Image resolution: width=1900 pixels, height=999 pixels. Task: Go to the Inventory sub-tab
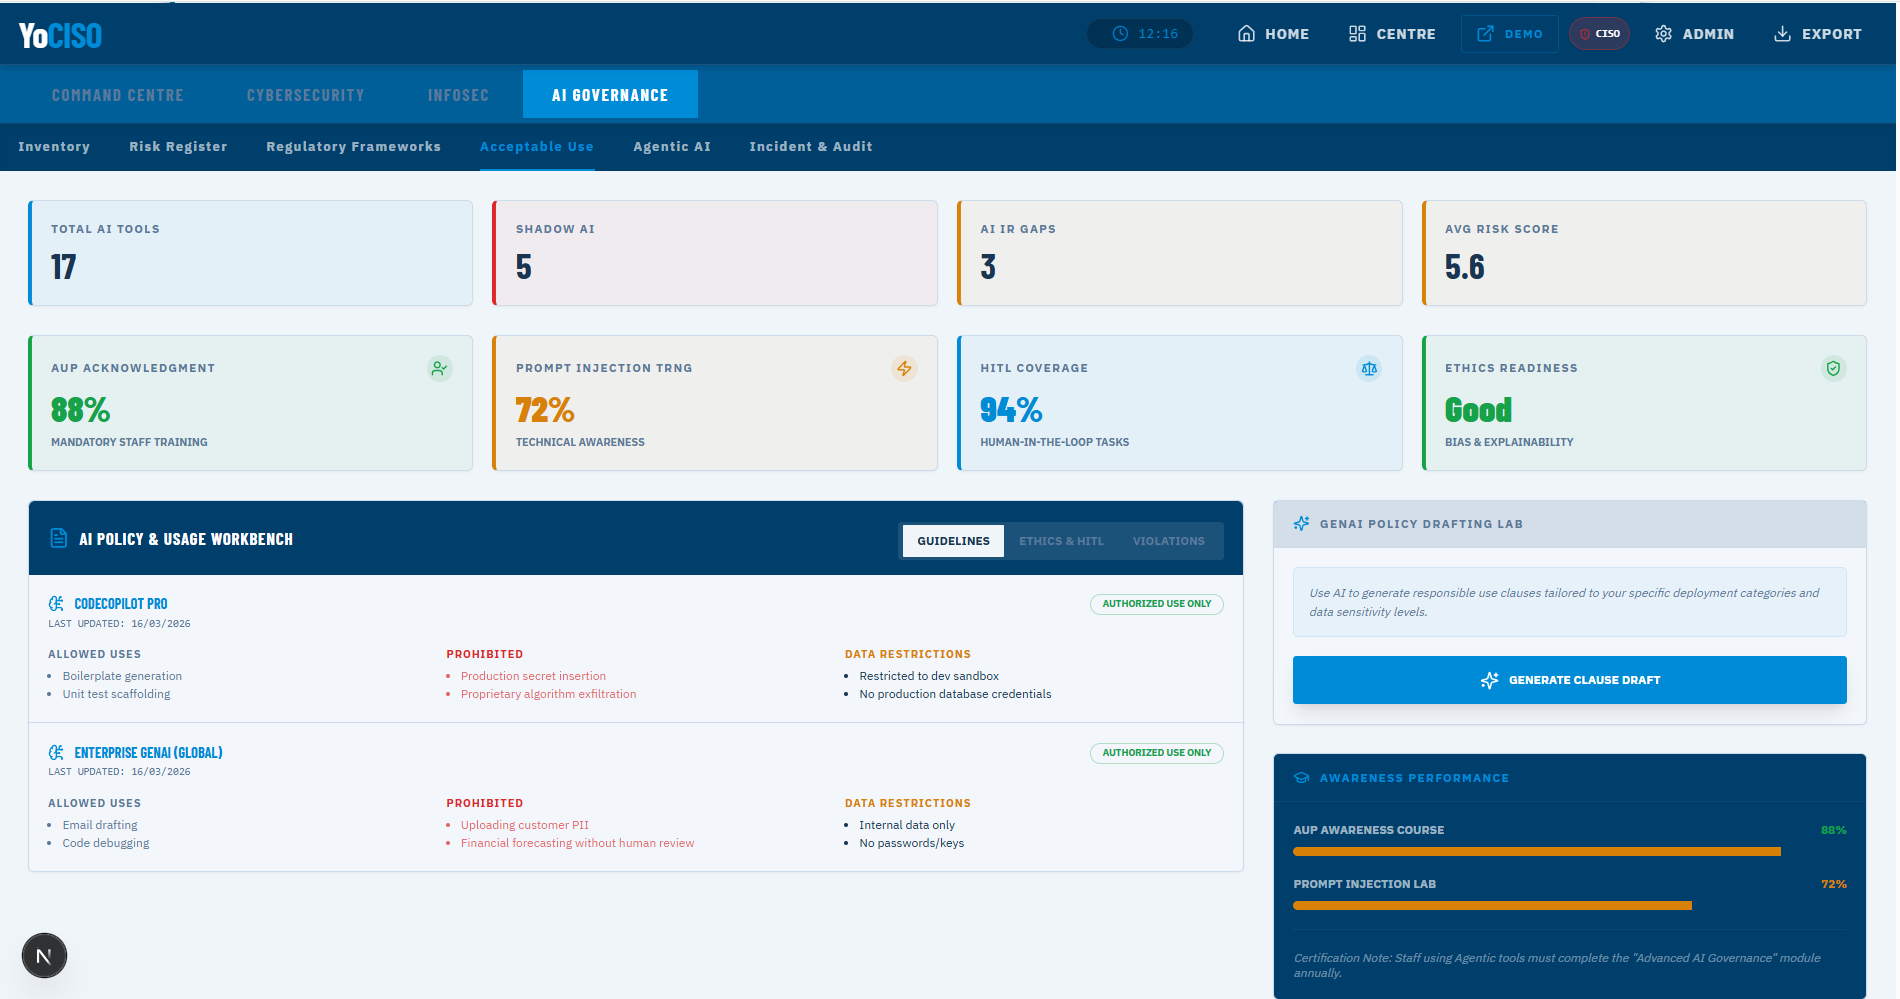(x=54, y=146)
